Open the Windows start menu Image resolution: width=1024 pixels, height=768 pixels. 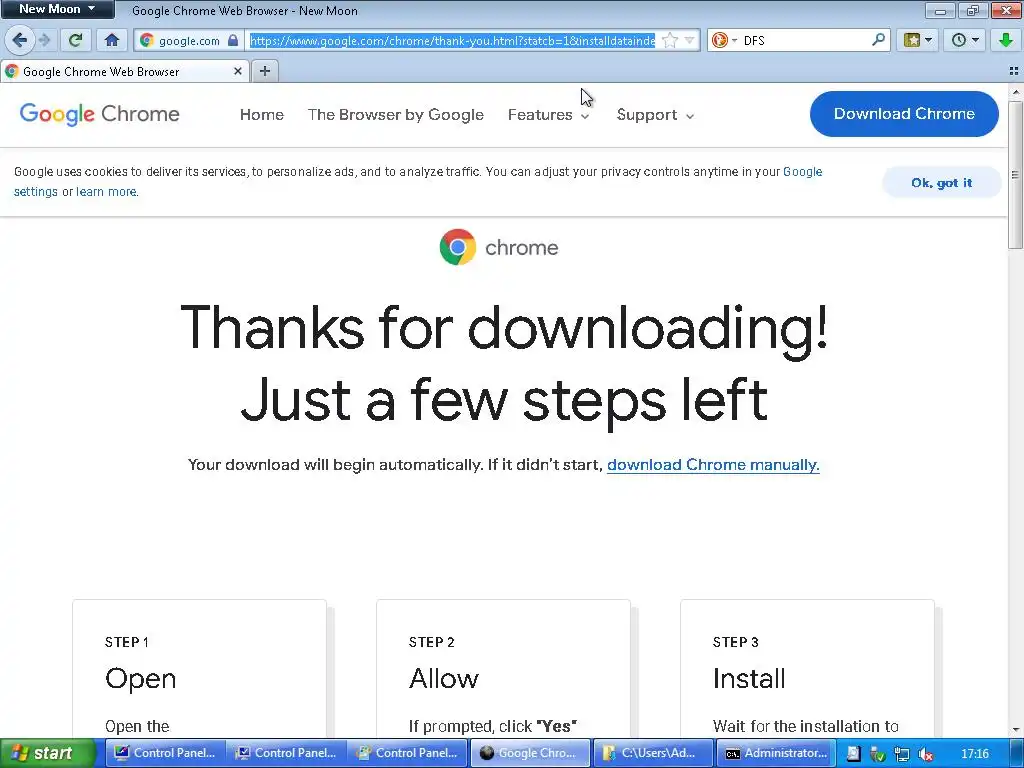[x=47, y=753]
